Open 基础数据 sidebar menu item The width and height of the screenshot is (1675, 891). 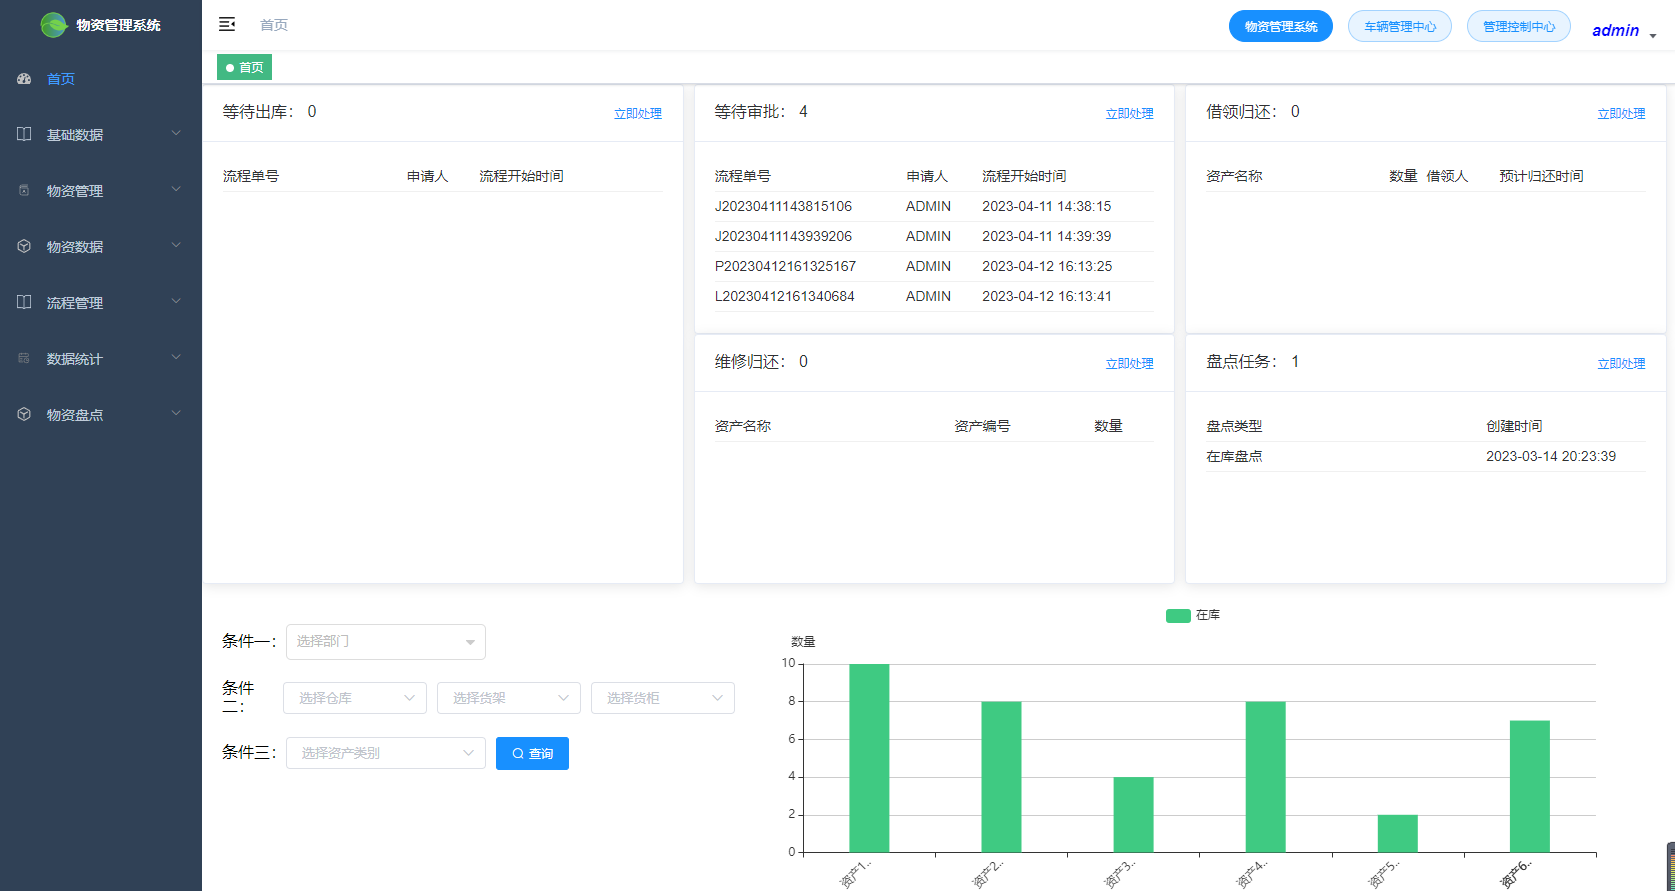tap(101, 135)
